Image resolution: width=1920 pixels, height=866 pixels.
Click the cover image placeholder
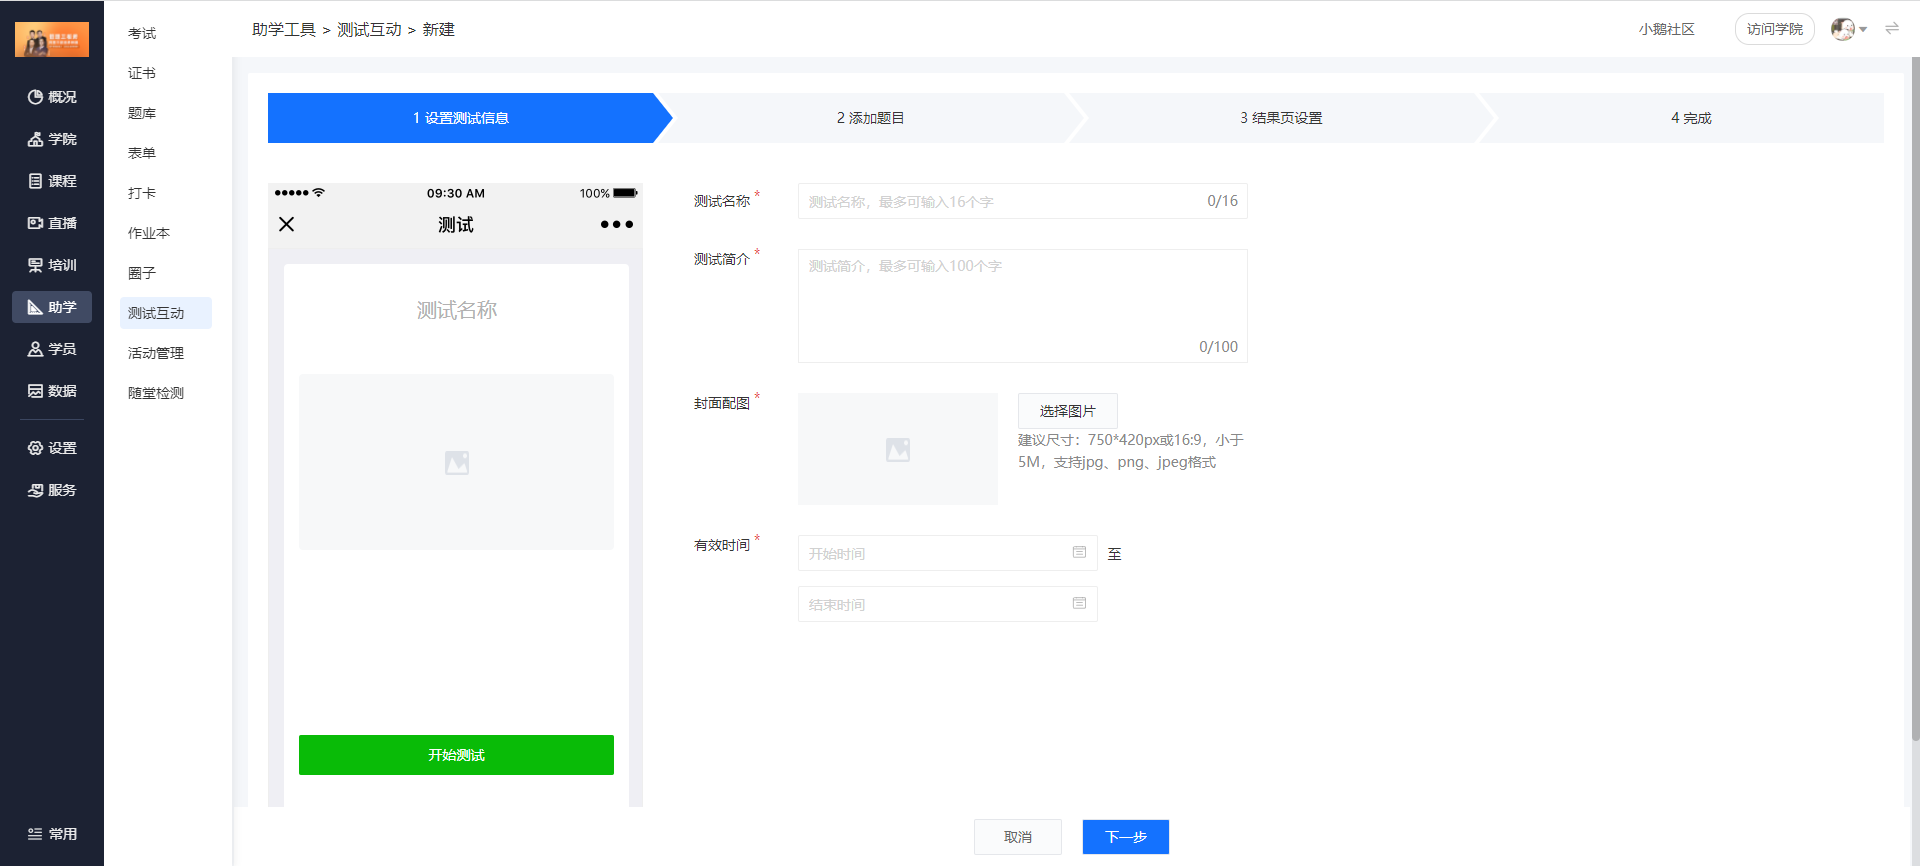pos(898,449)
